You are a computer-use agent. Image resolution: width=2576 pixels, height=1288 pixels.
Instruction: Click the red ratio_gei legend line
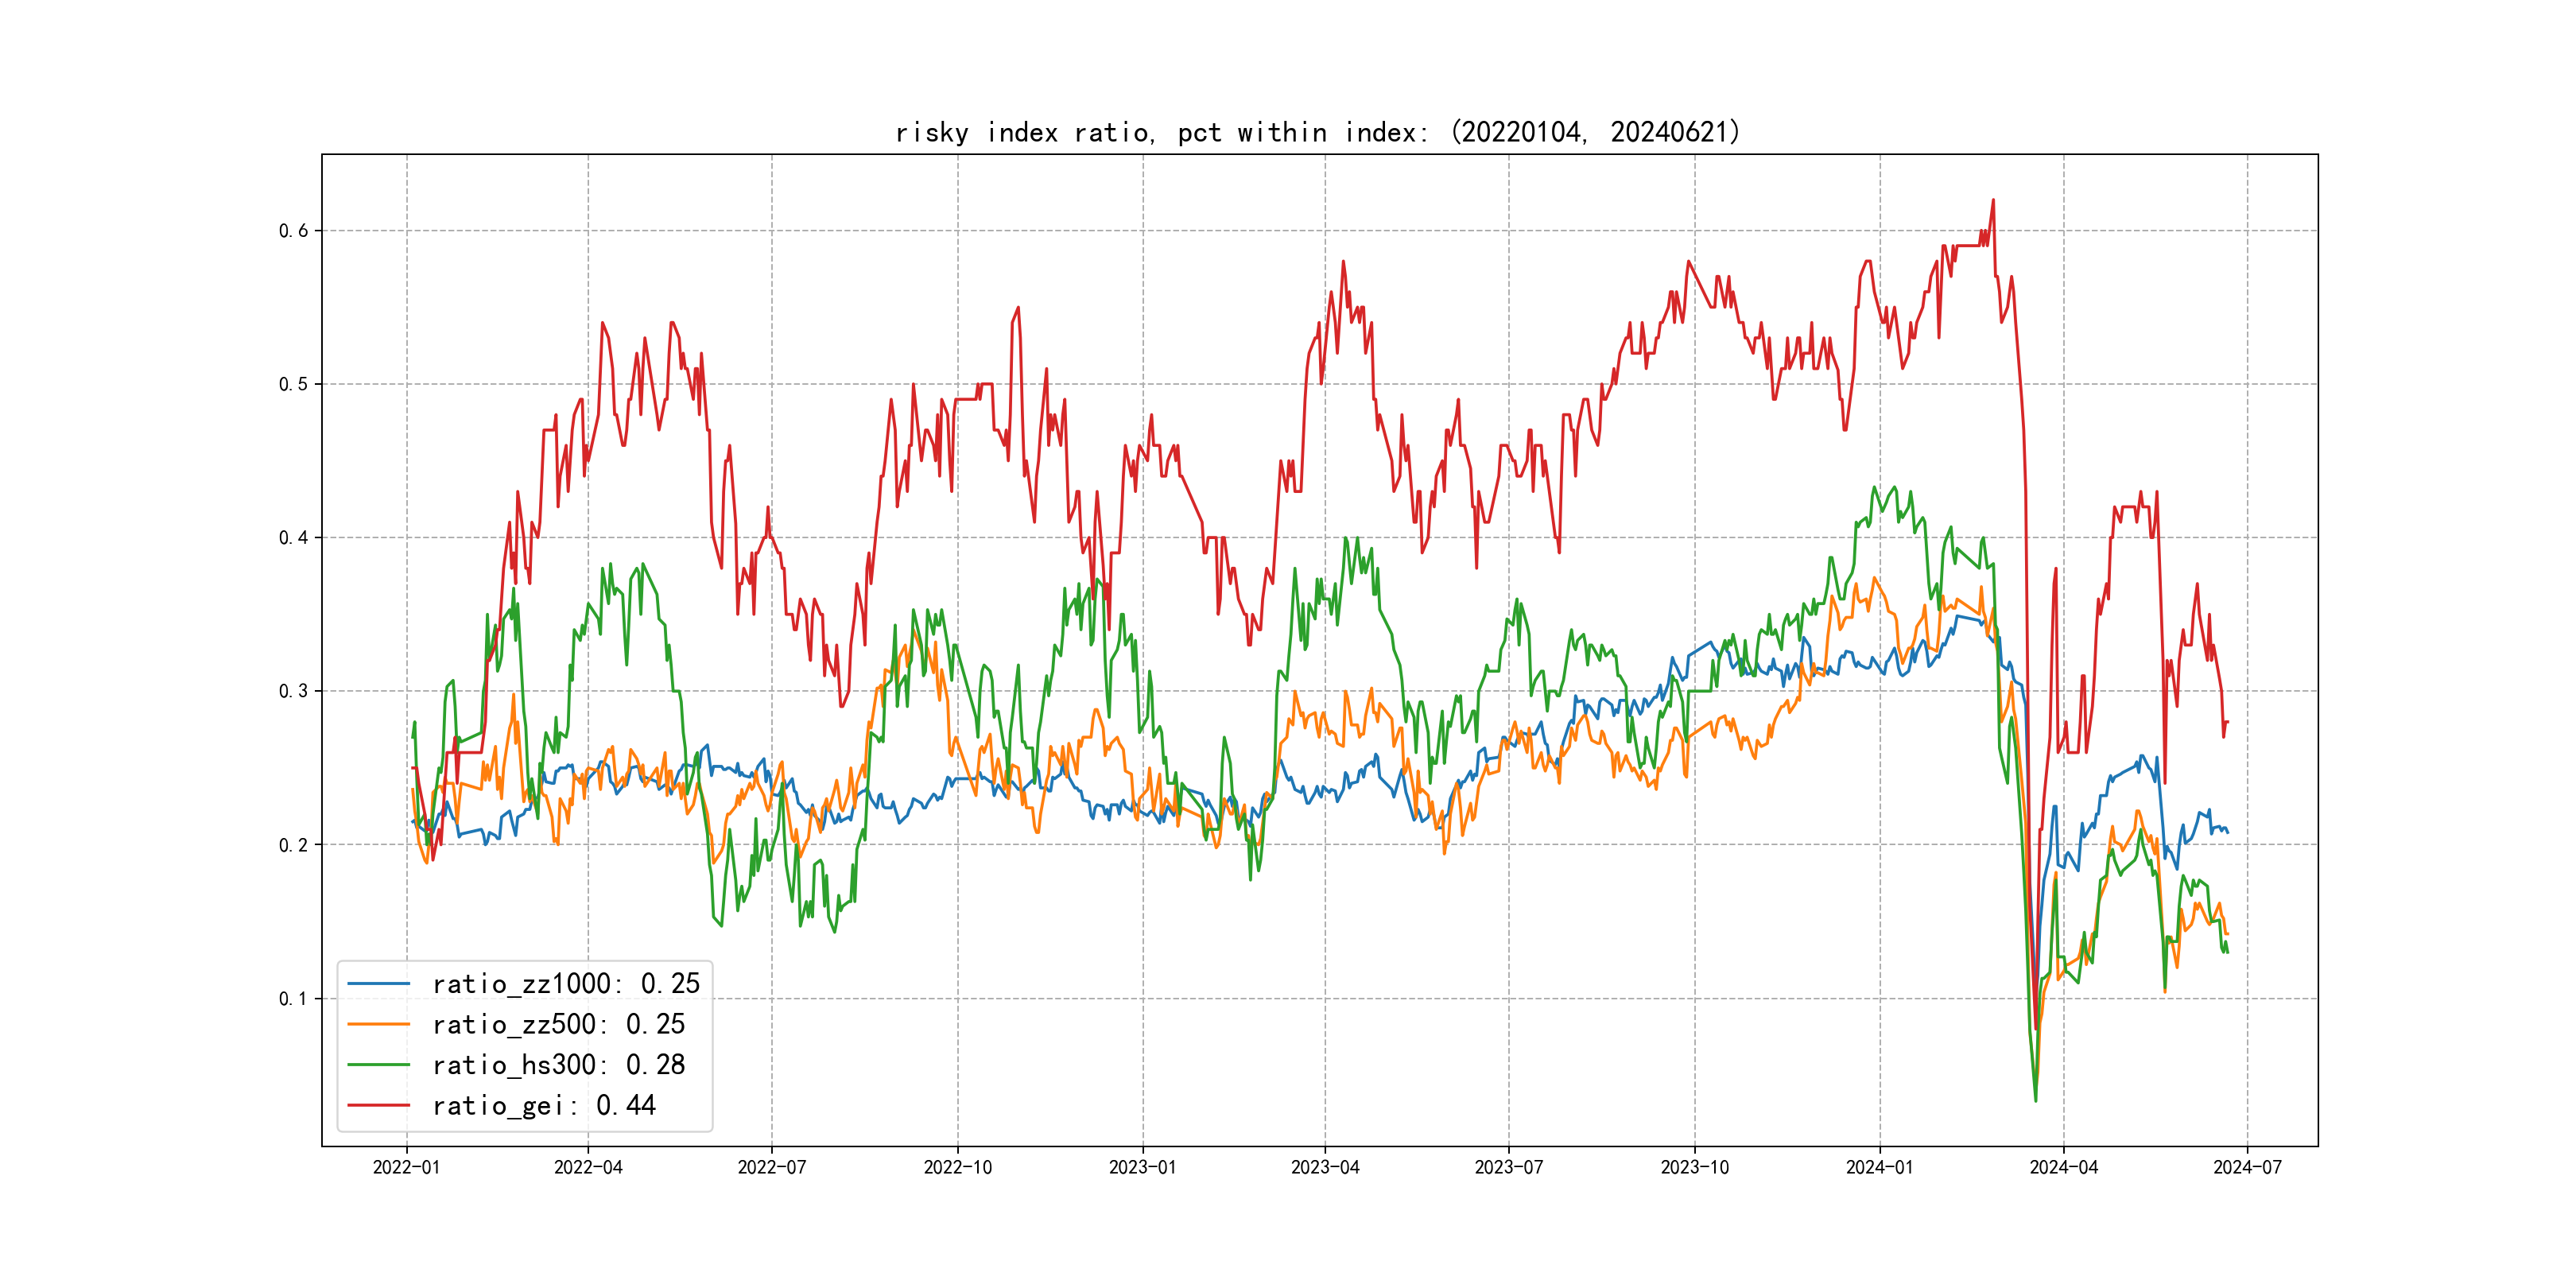coord(378,1105)
